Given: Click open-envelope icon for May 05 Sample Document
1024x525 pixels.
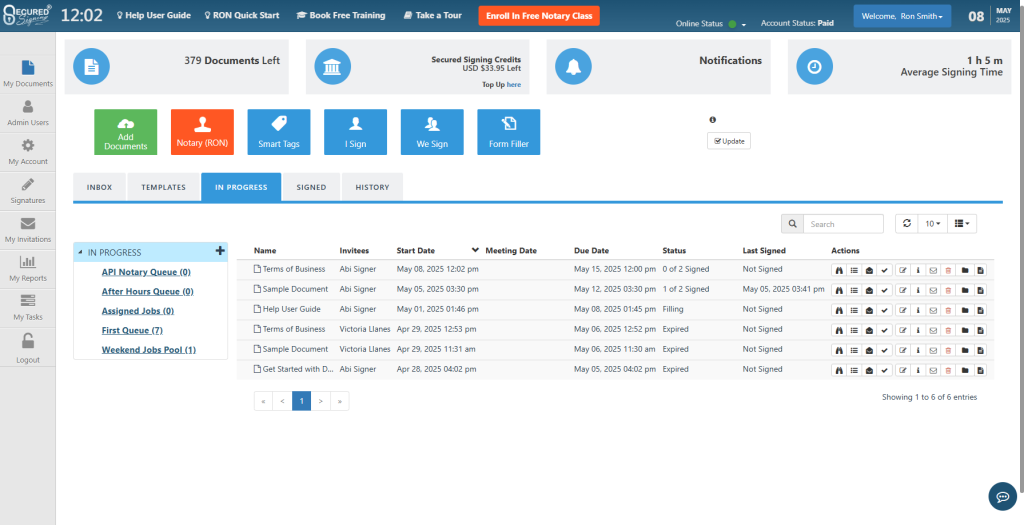Looking at the screenshot, I should [x=869, y=289].
